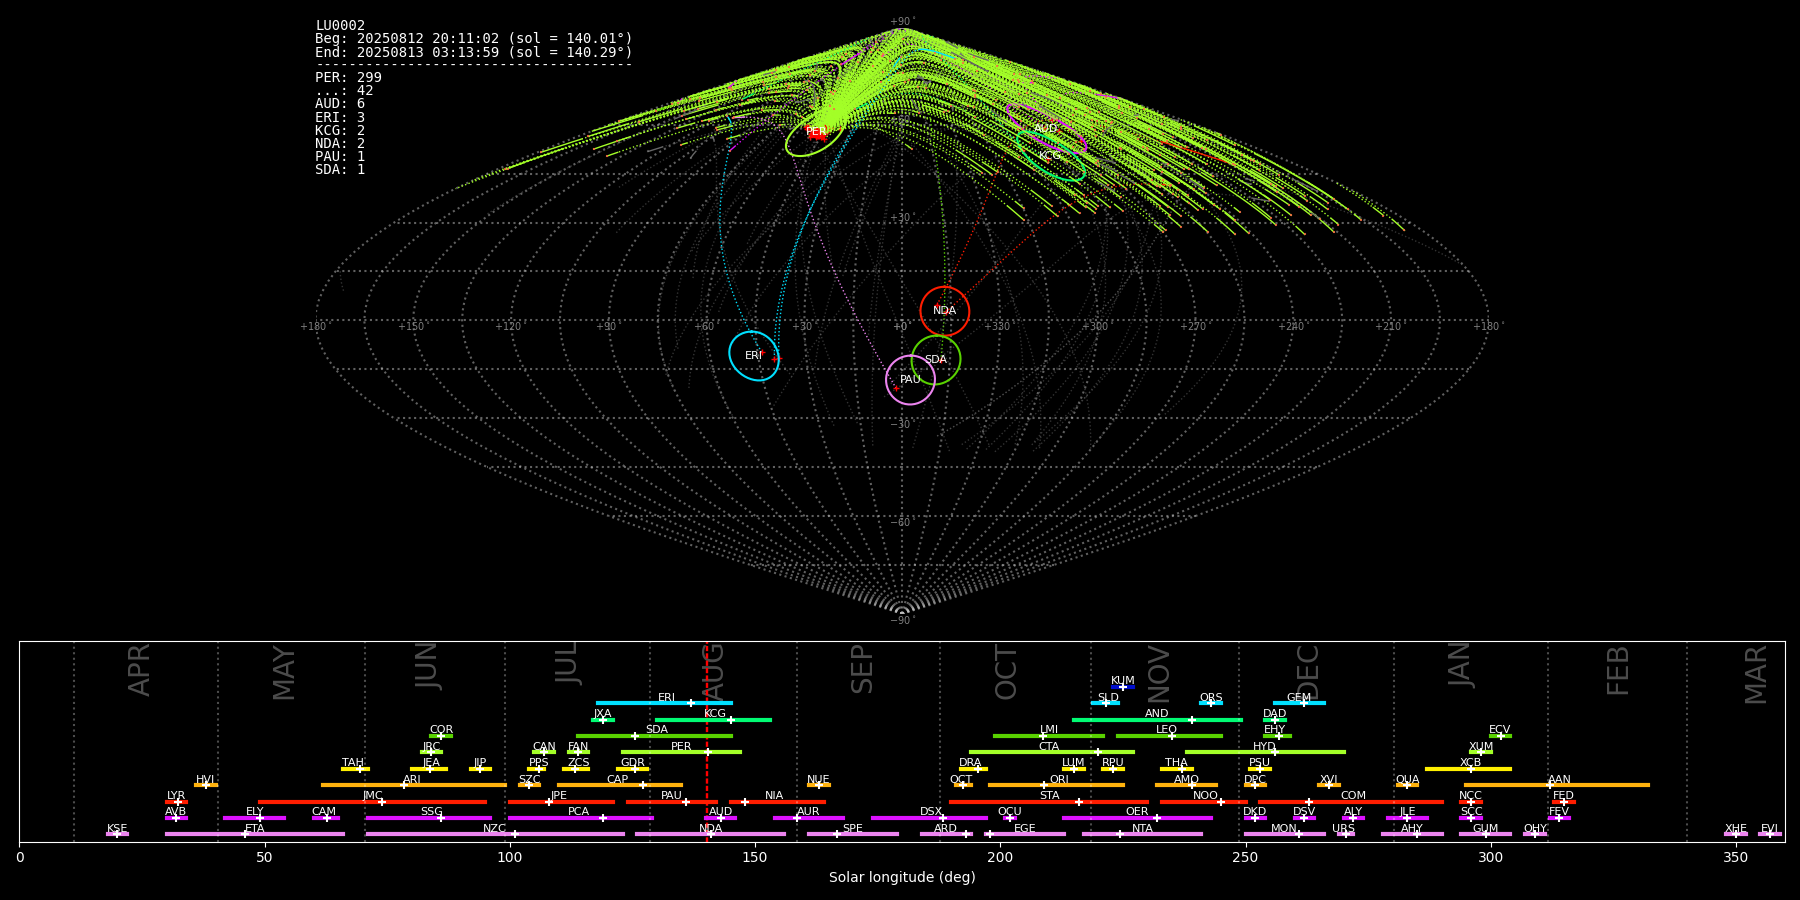1800x900 pixels.
Task: Click the green AND activity bar
Action: (x=1157, y=720)
